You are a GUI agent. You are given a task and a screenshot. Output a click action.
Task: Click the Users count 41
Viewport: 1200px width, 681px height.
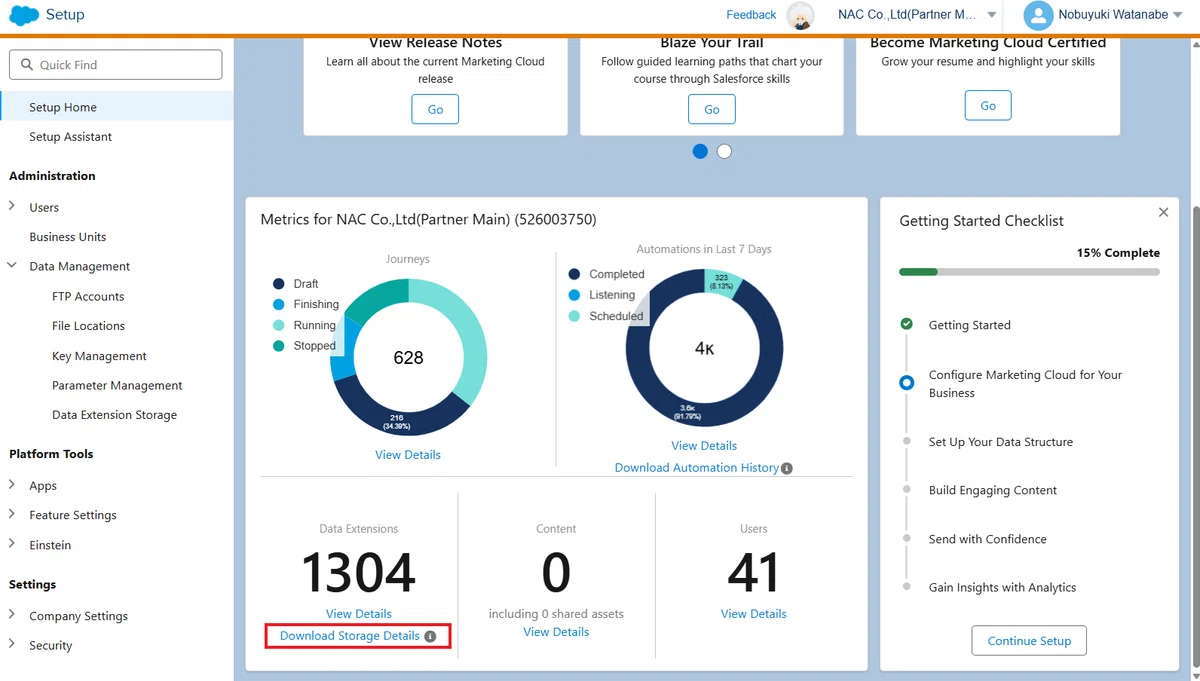pos(753,573)
